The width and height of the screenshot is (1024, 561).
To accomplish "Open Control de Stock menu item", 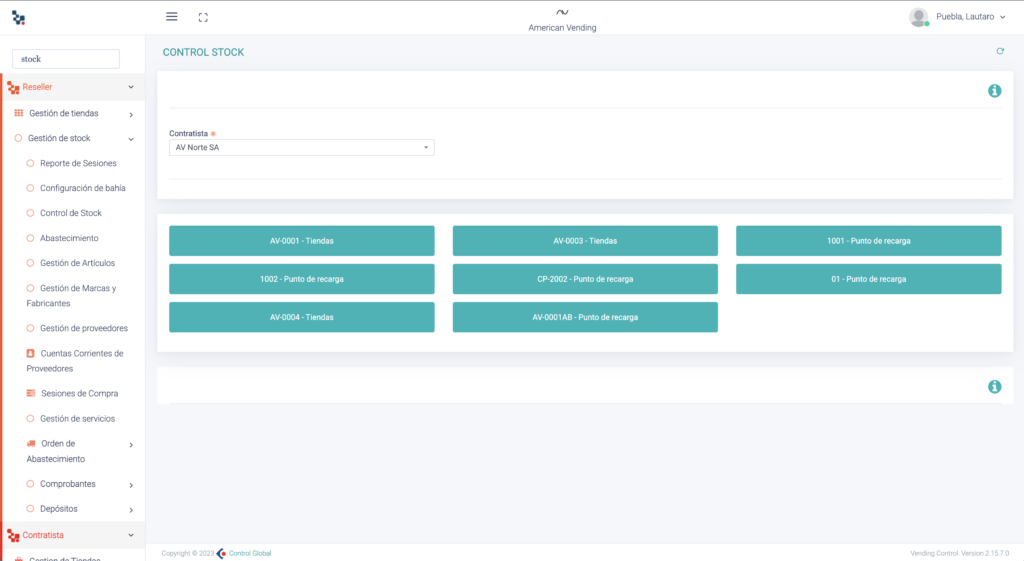I will tap(73, 213).
